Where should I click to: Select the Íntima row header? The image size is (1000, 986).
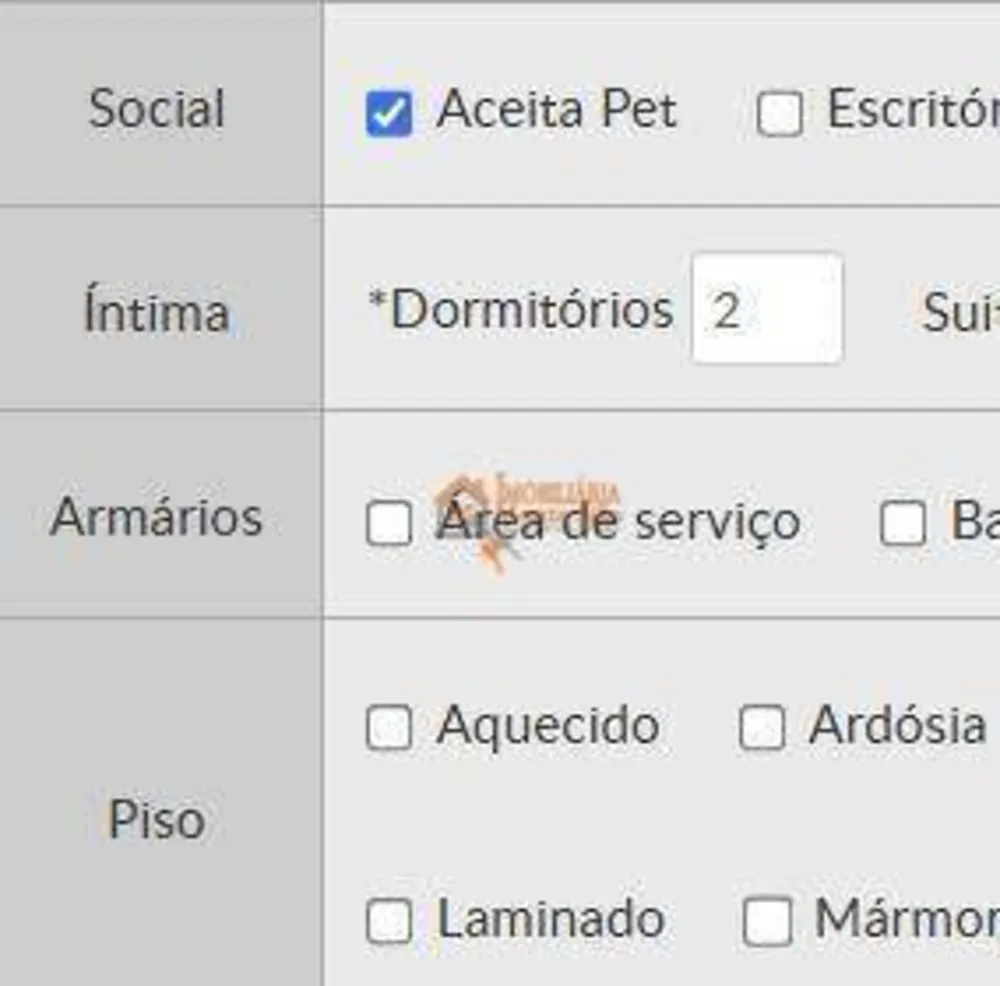pyautogui.click(x=157, y=311)
